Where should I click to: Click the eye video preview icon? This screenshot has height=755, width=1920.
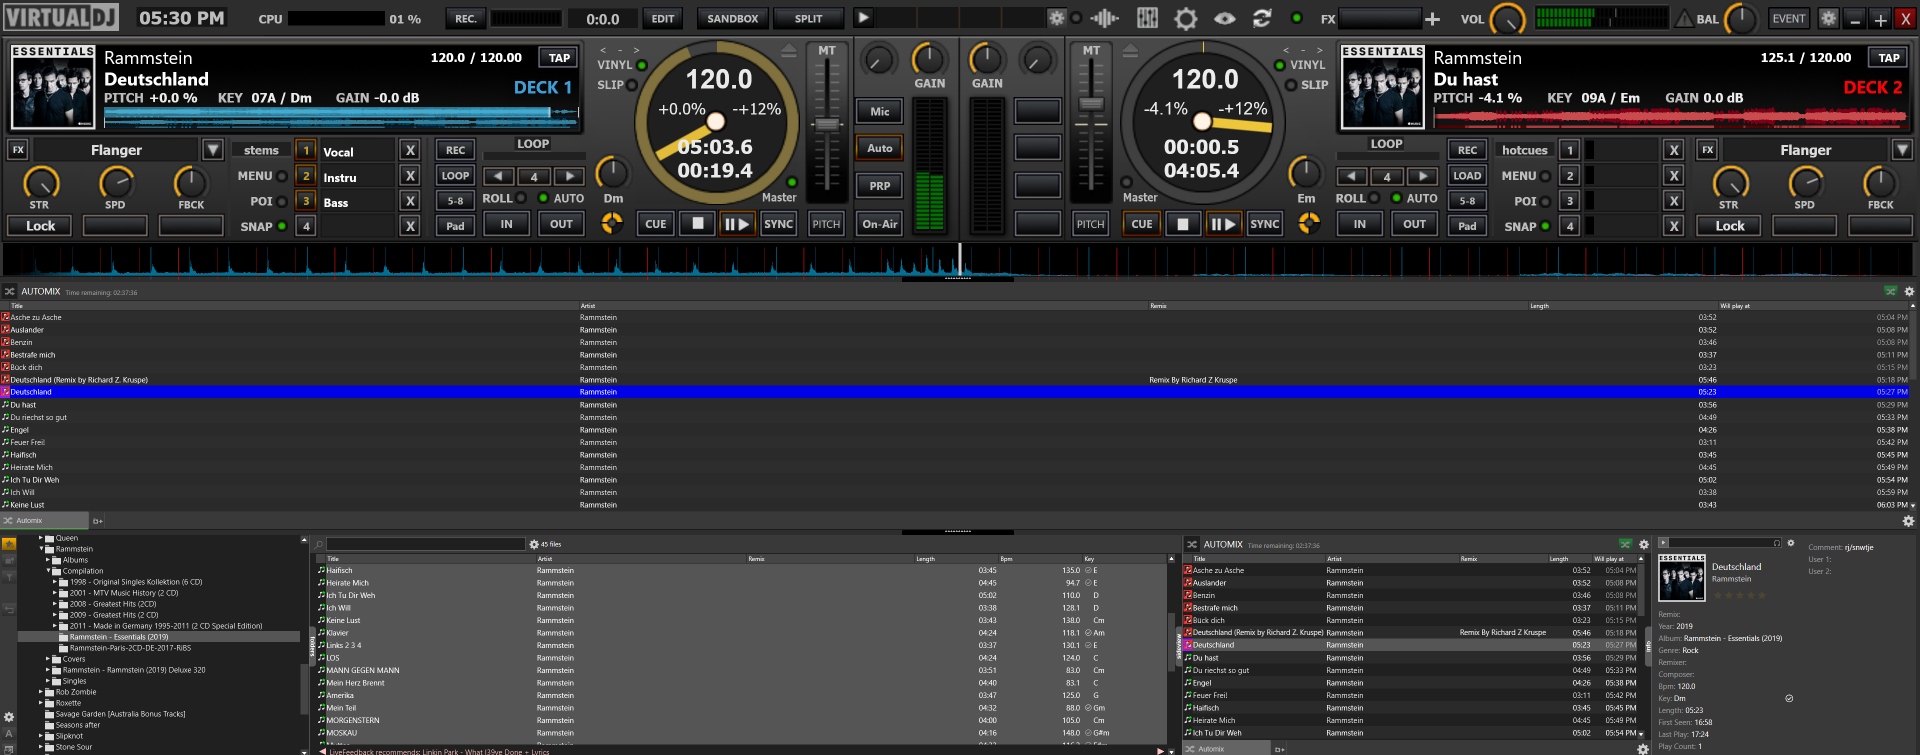point(1225,18)
